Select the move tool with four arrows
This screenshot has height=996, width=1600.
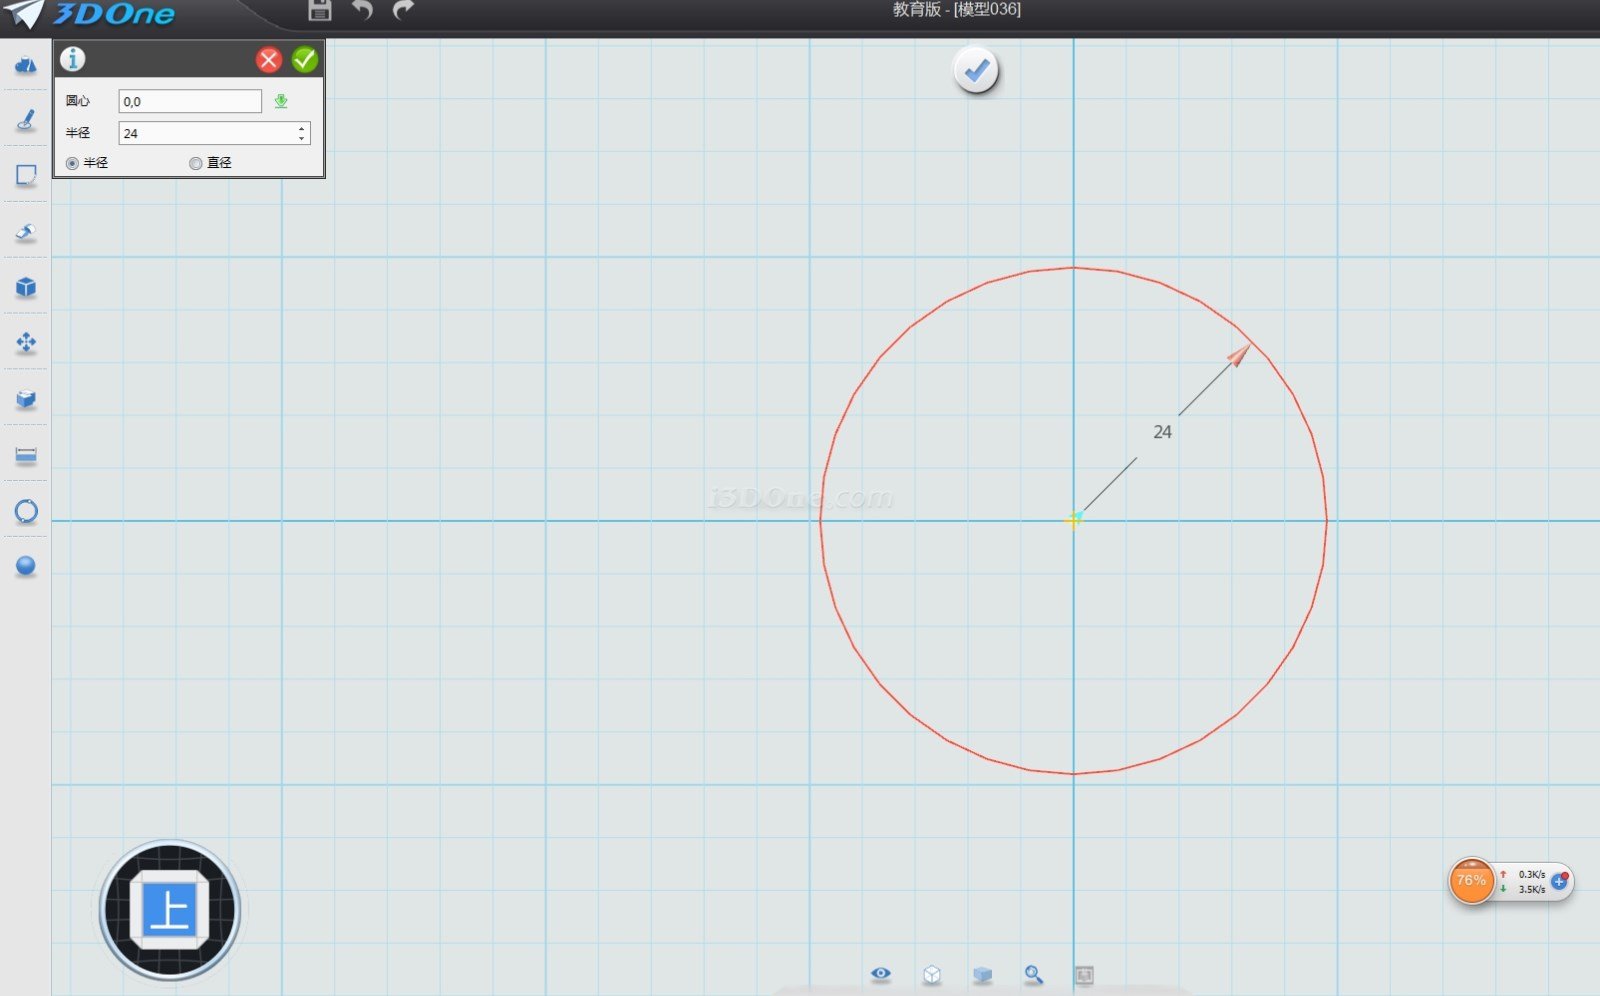(x=26, y=343)
